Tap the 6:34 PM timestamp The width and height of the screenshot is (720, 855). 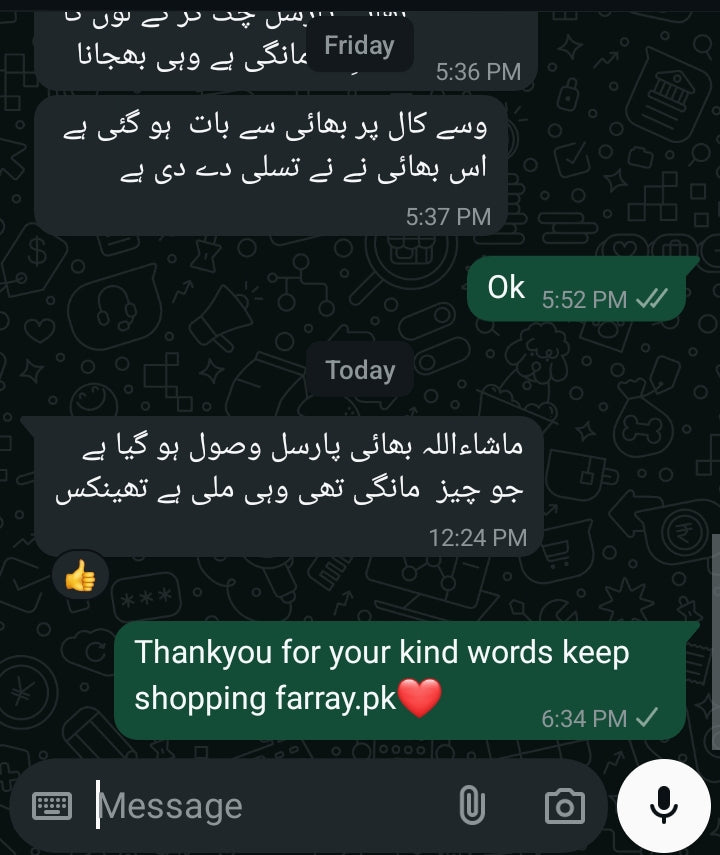click(584, 719)
